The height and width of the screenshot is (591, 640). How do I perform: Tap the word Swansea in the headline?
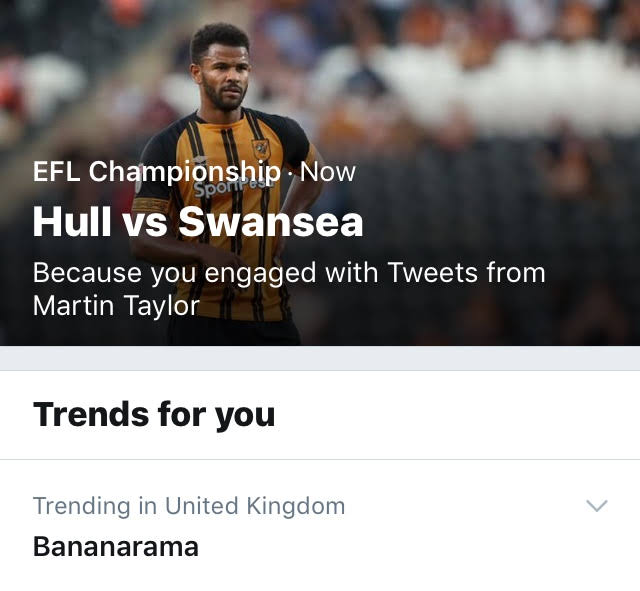(270, 222)
